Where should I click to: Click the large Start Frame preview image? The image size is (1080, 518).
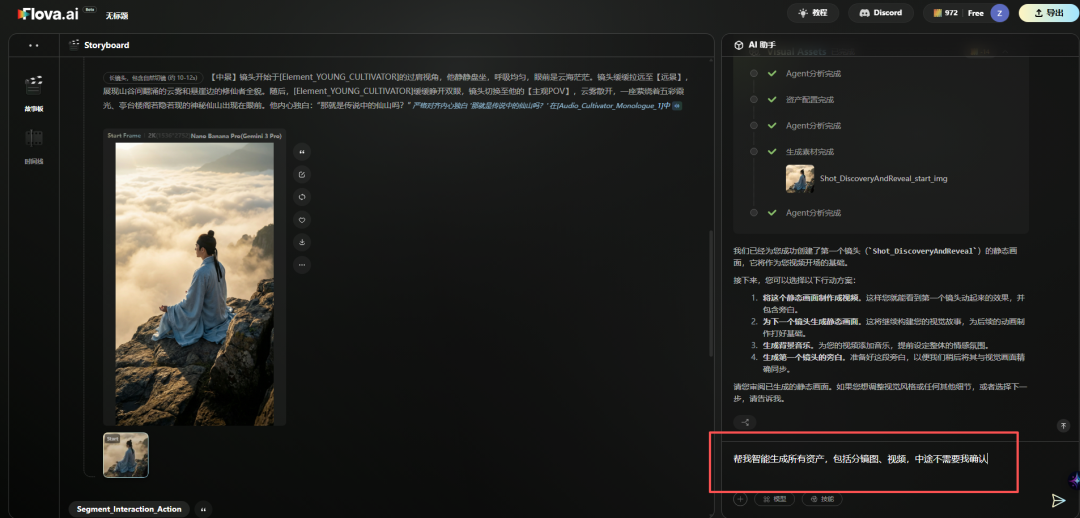click(195, 284)
